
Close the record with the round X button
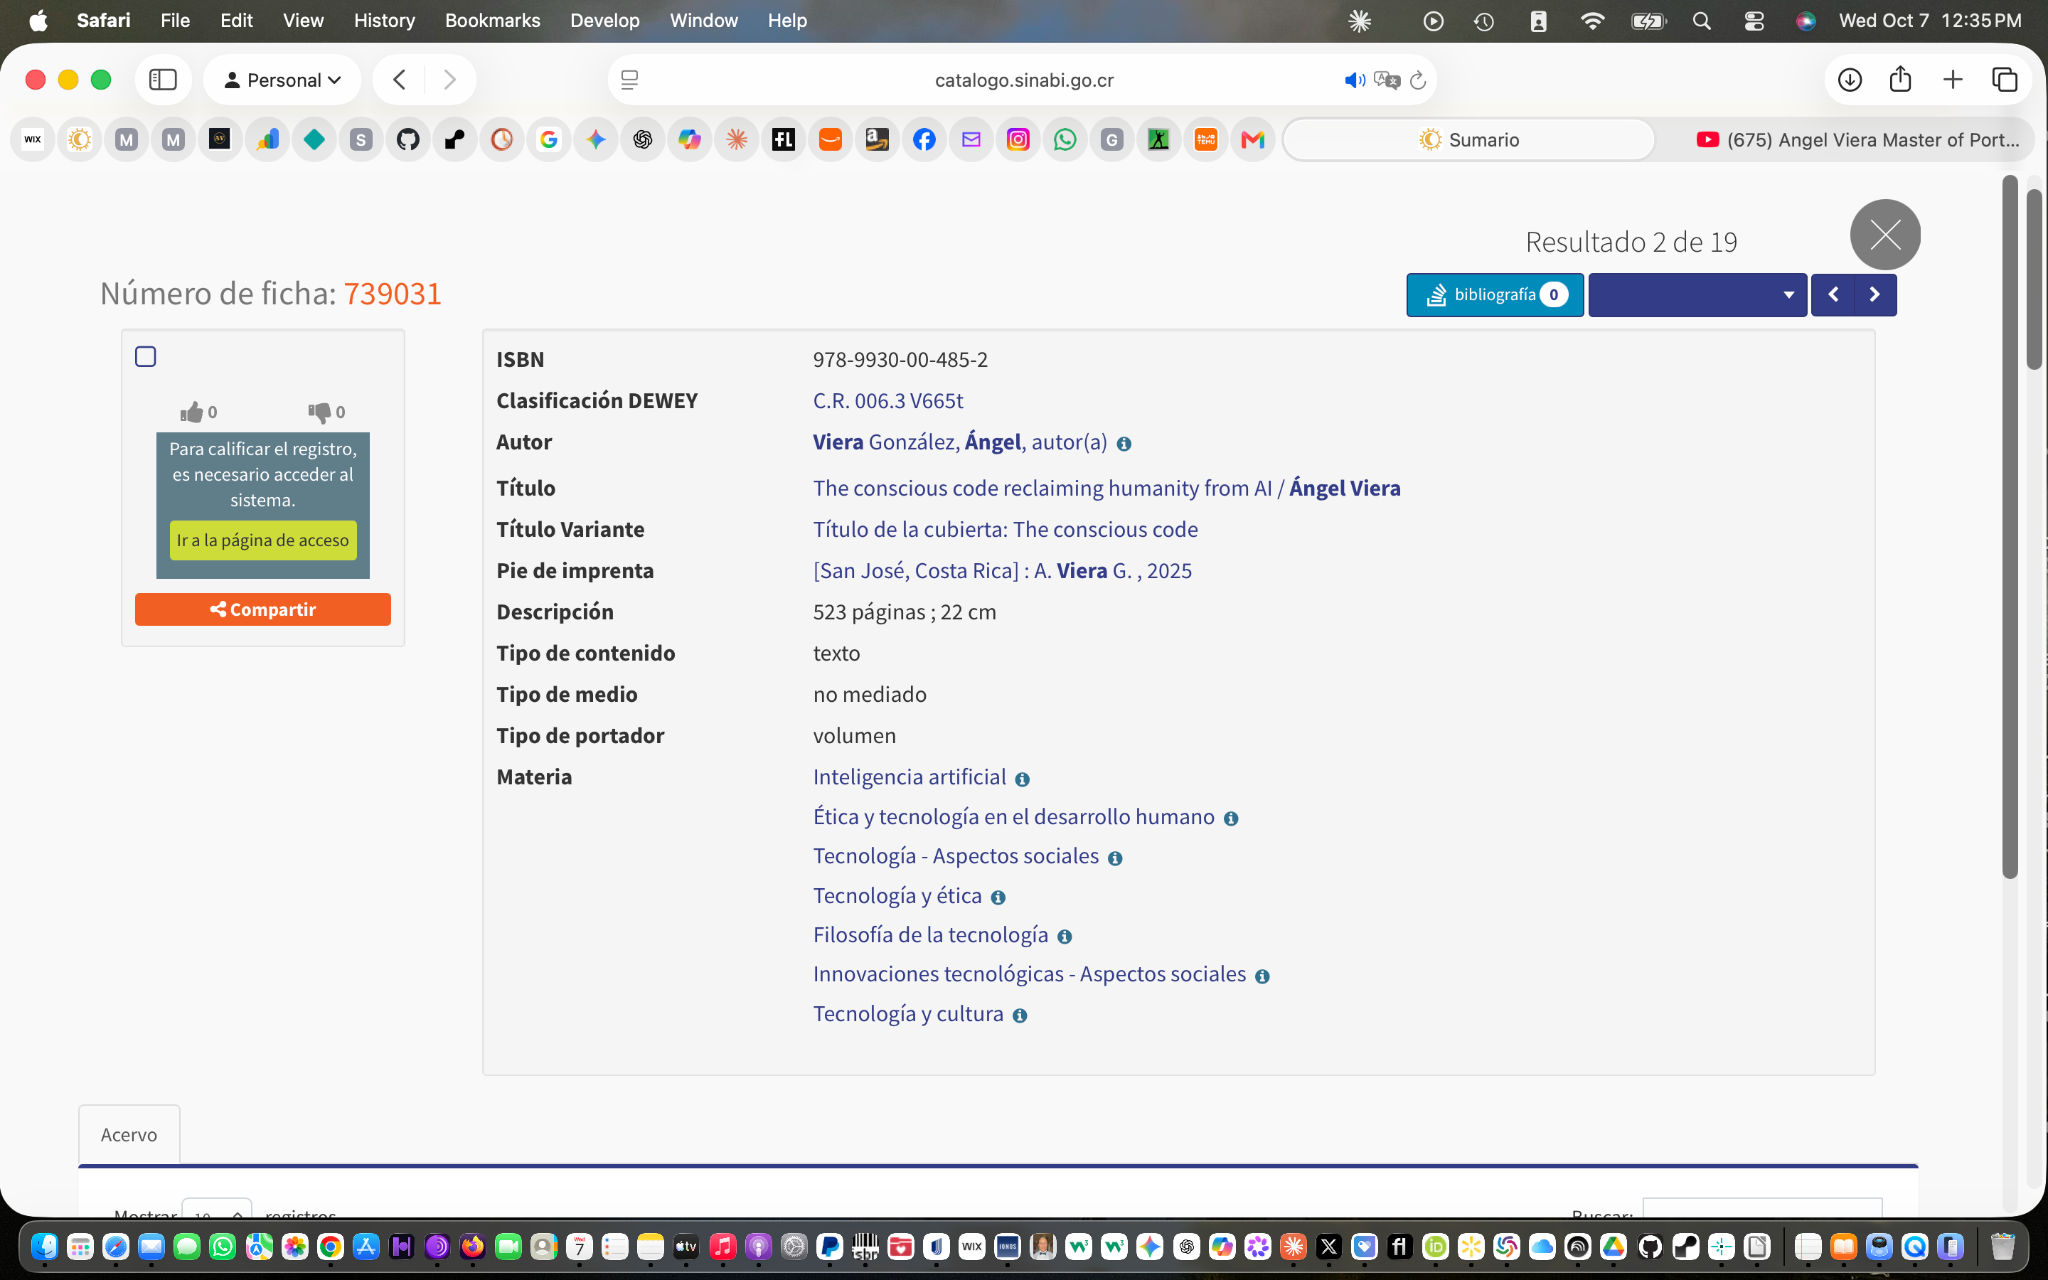1885,235
